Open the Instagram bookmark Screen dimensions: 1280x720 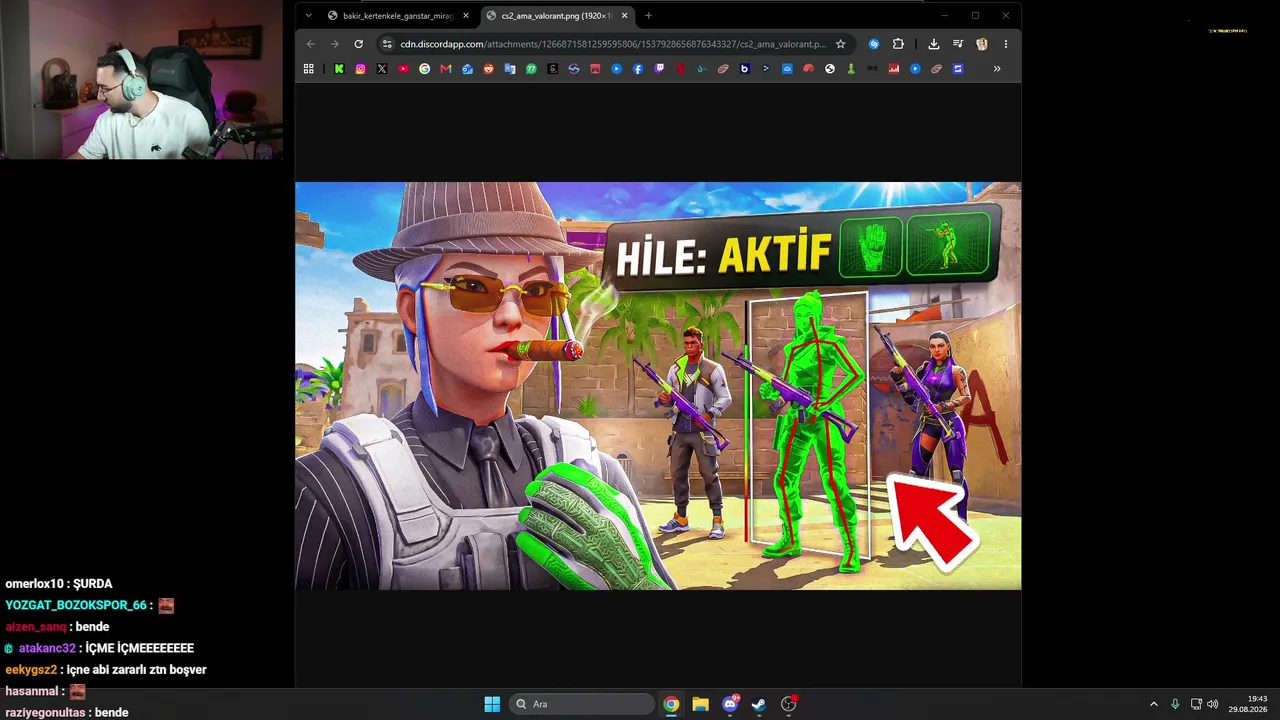tap(360, 69)
